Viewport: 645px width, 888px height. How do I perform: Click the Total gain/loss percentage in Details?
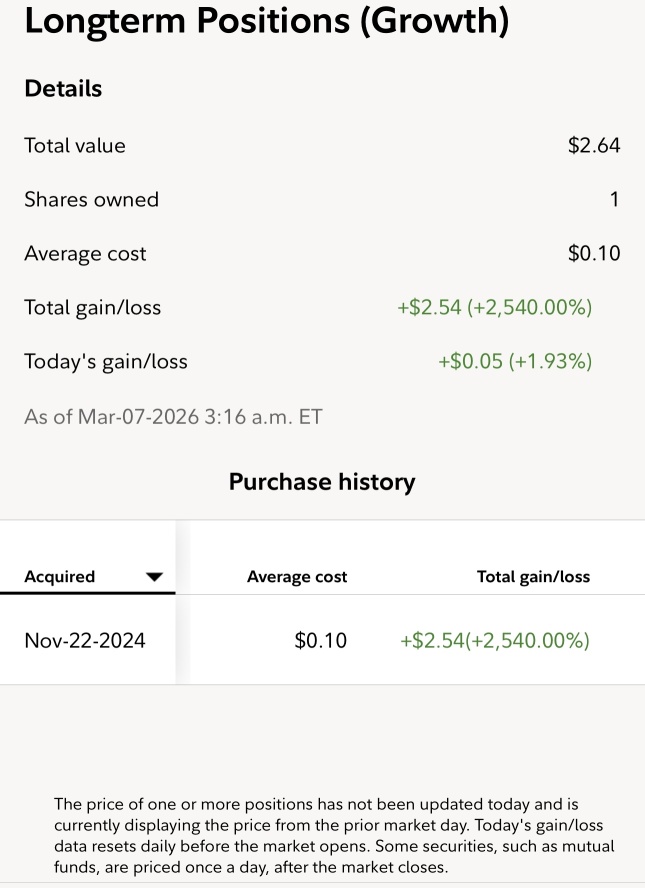(x=529, y=308)
